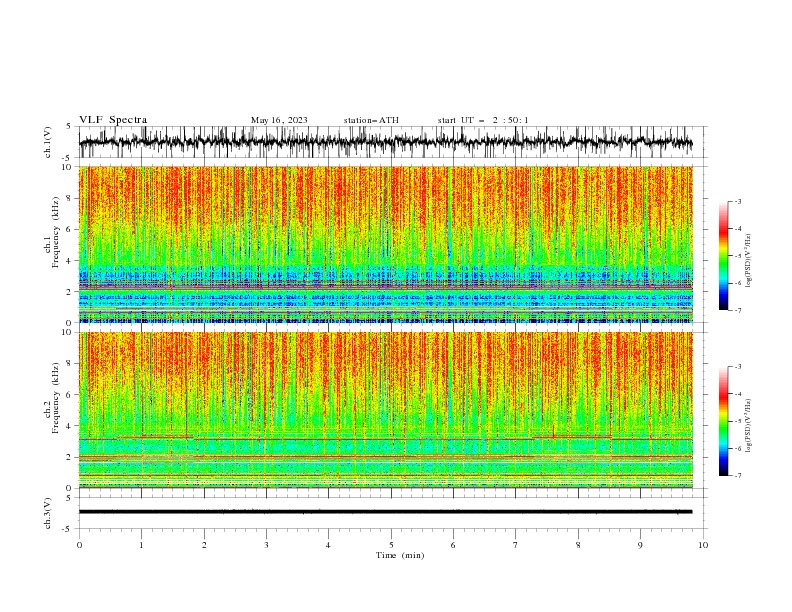This screenshot has height=612, width=792.
Task: Click the 'ch.3(V)' waveform axis label
Action: click(48, 513)
